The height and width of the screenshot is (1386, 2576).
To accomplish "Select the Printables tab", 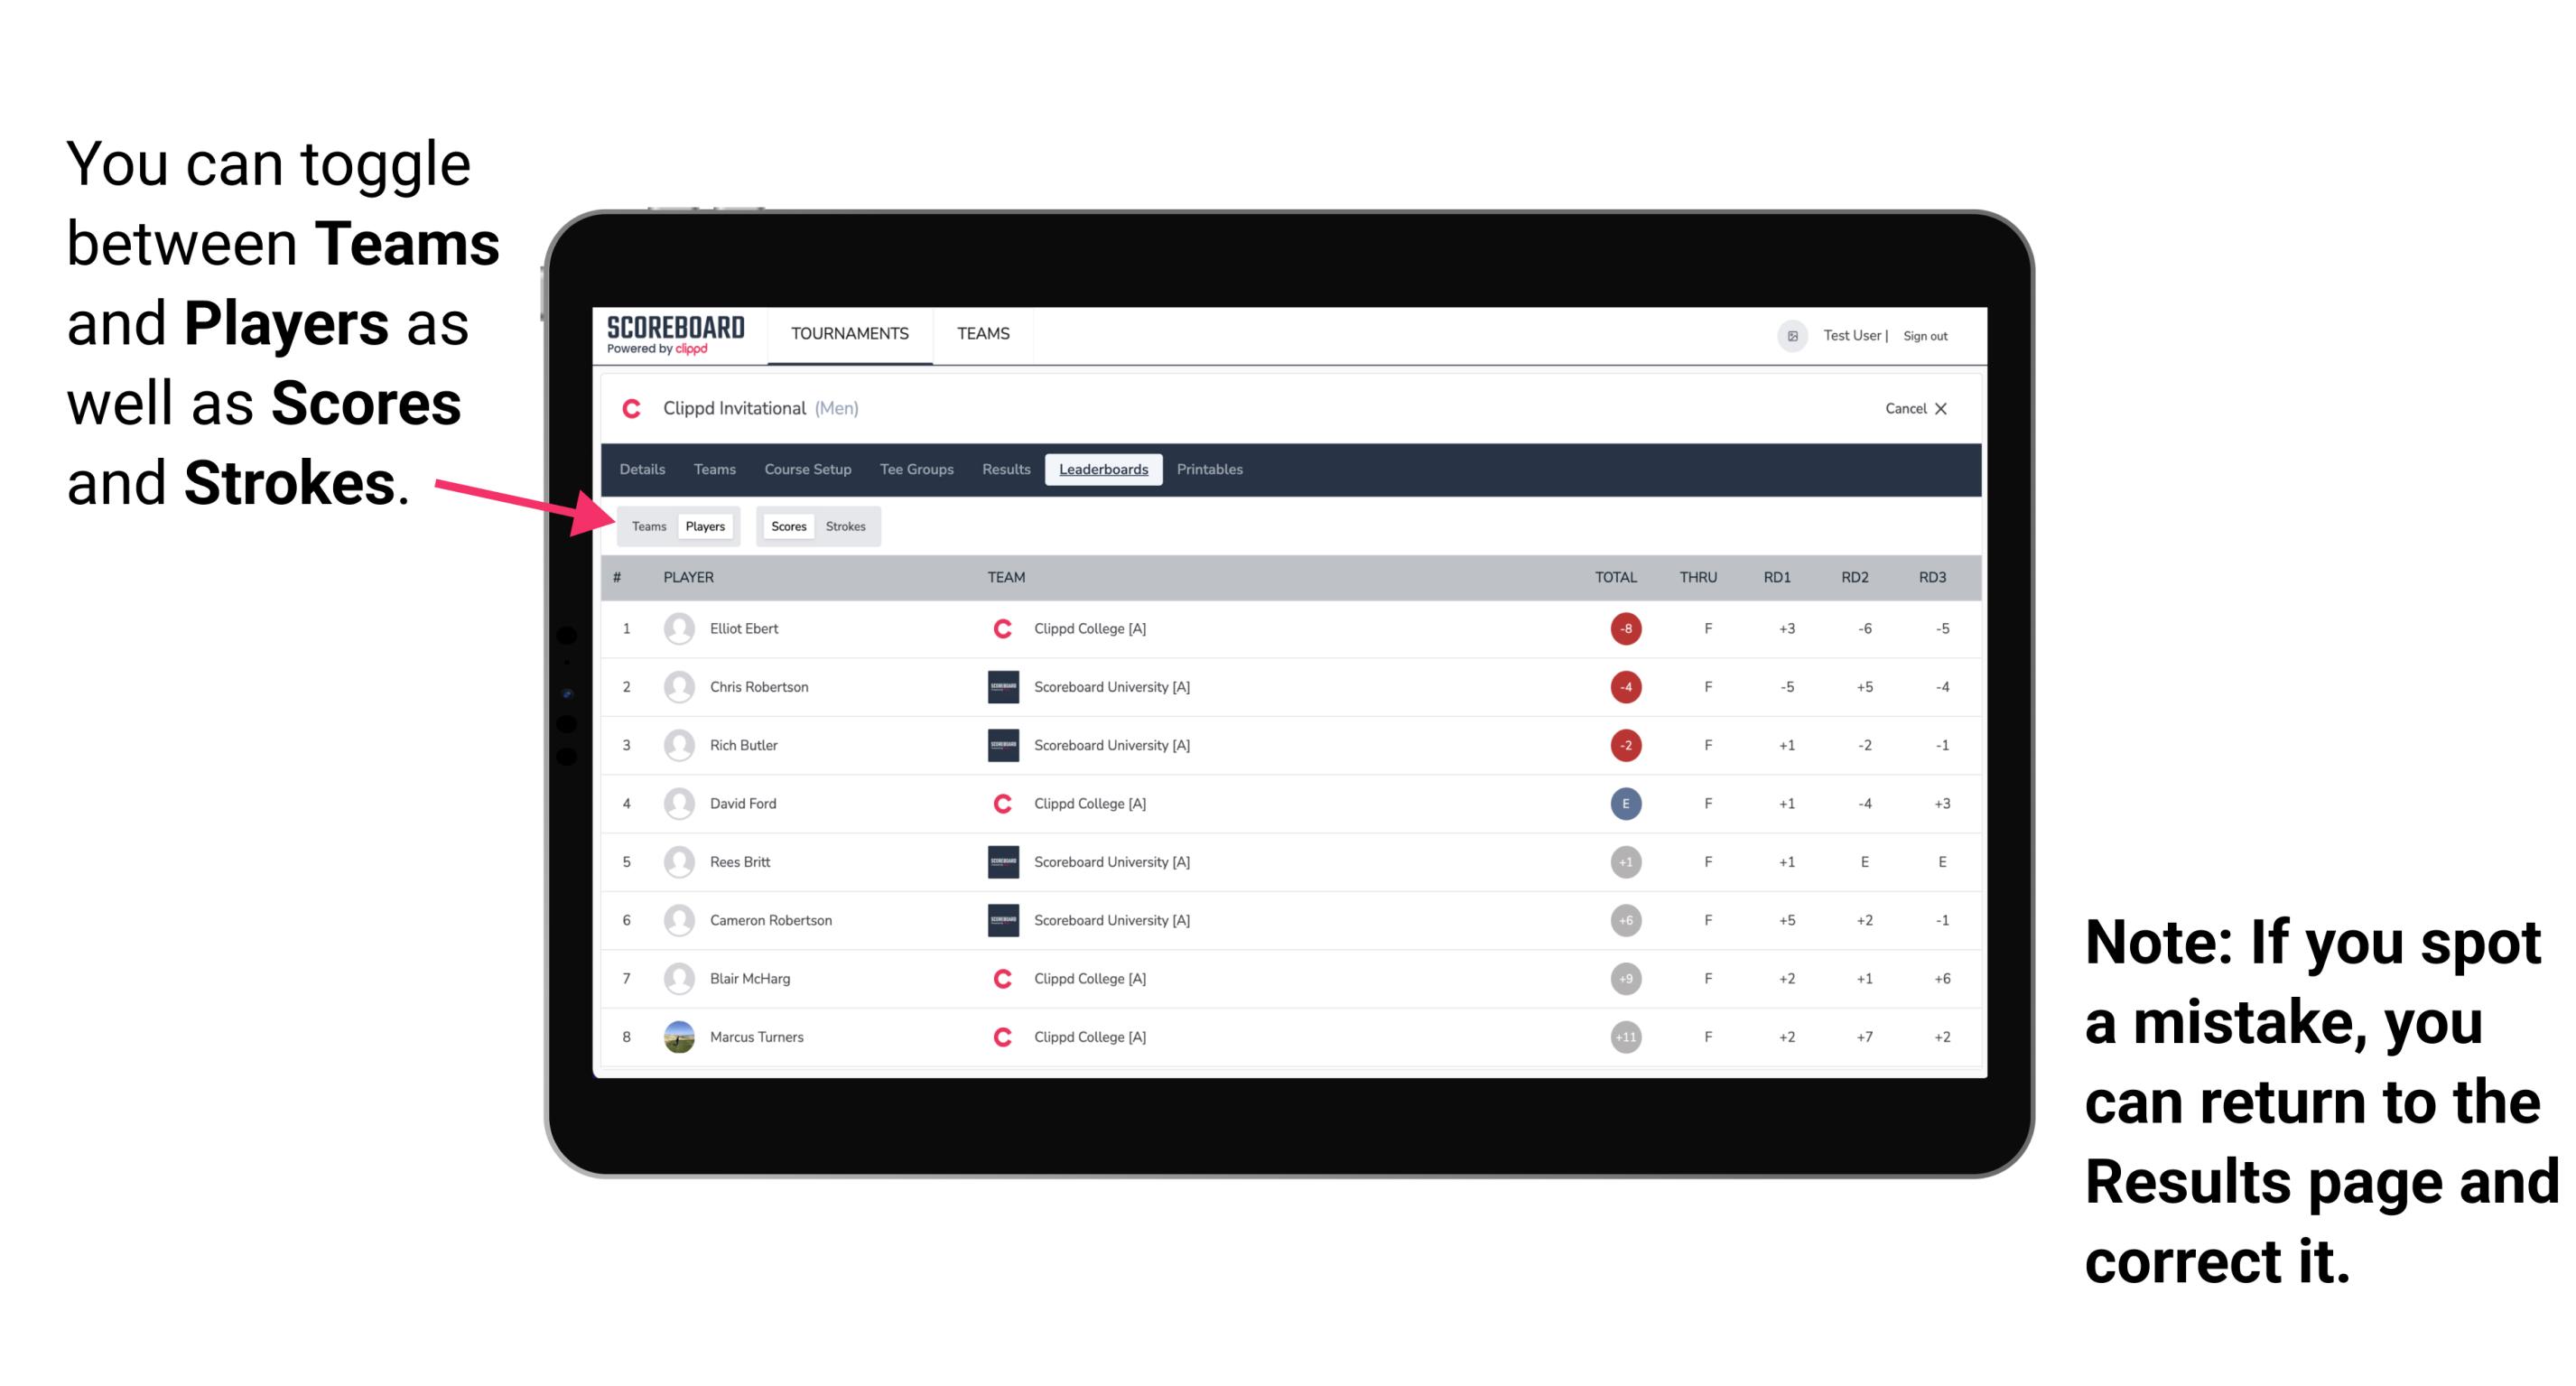I will point(1211,470).
